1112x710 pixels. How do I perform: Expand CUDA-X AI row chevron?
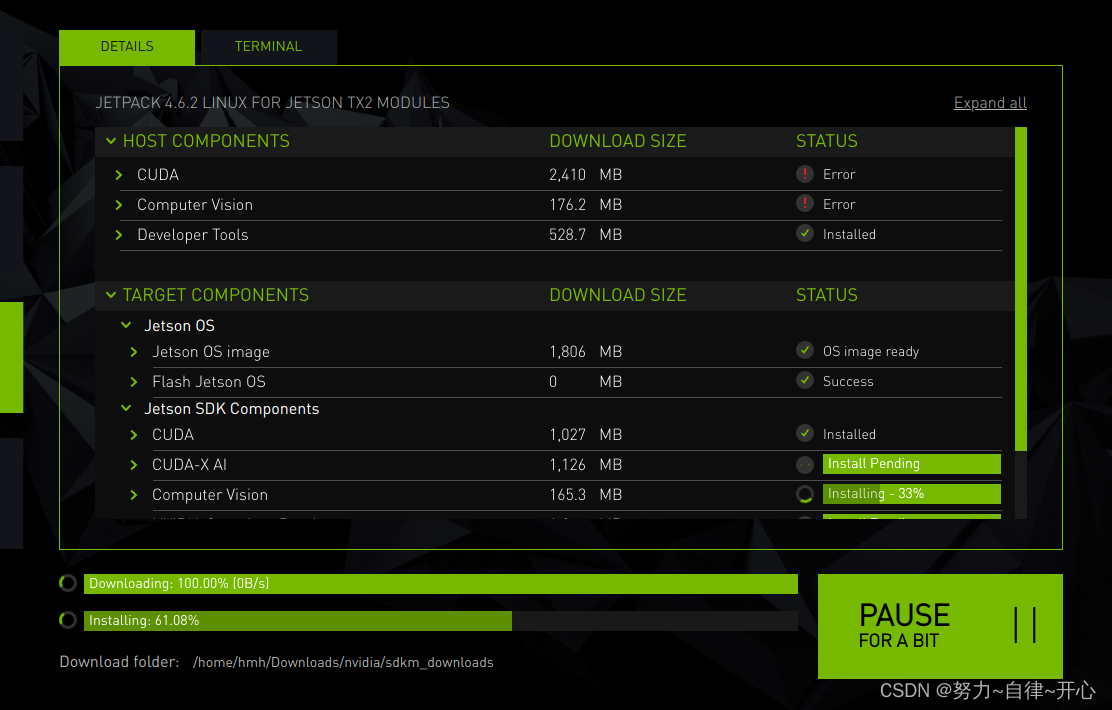point(134,465)
